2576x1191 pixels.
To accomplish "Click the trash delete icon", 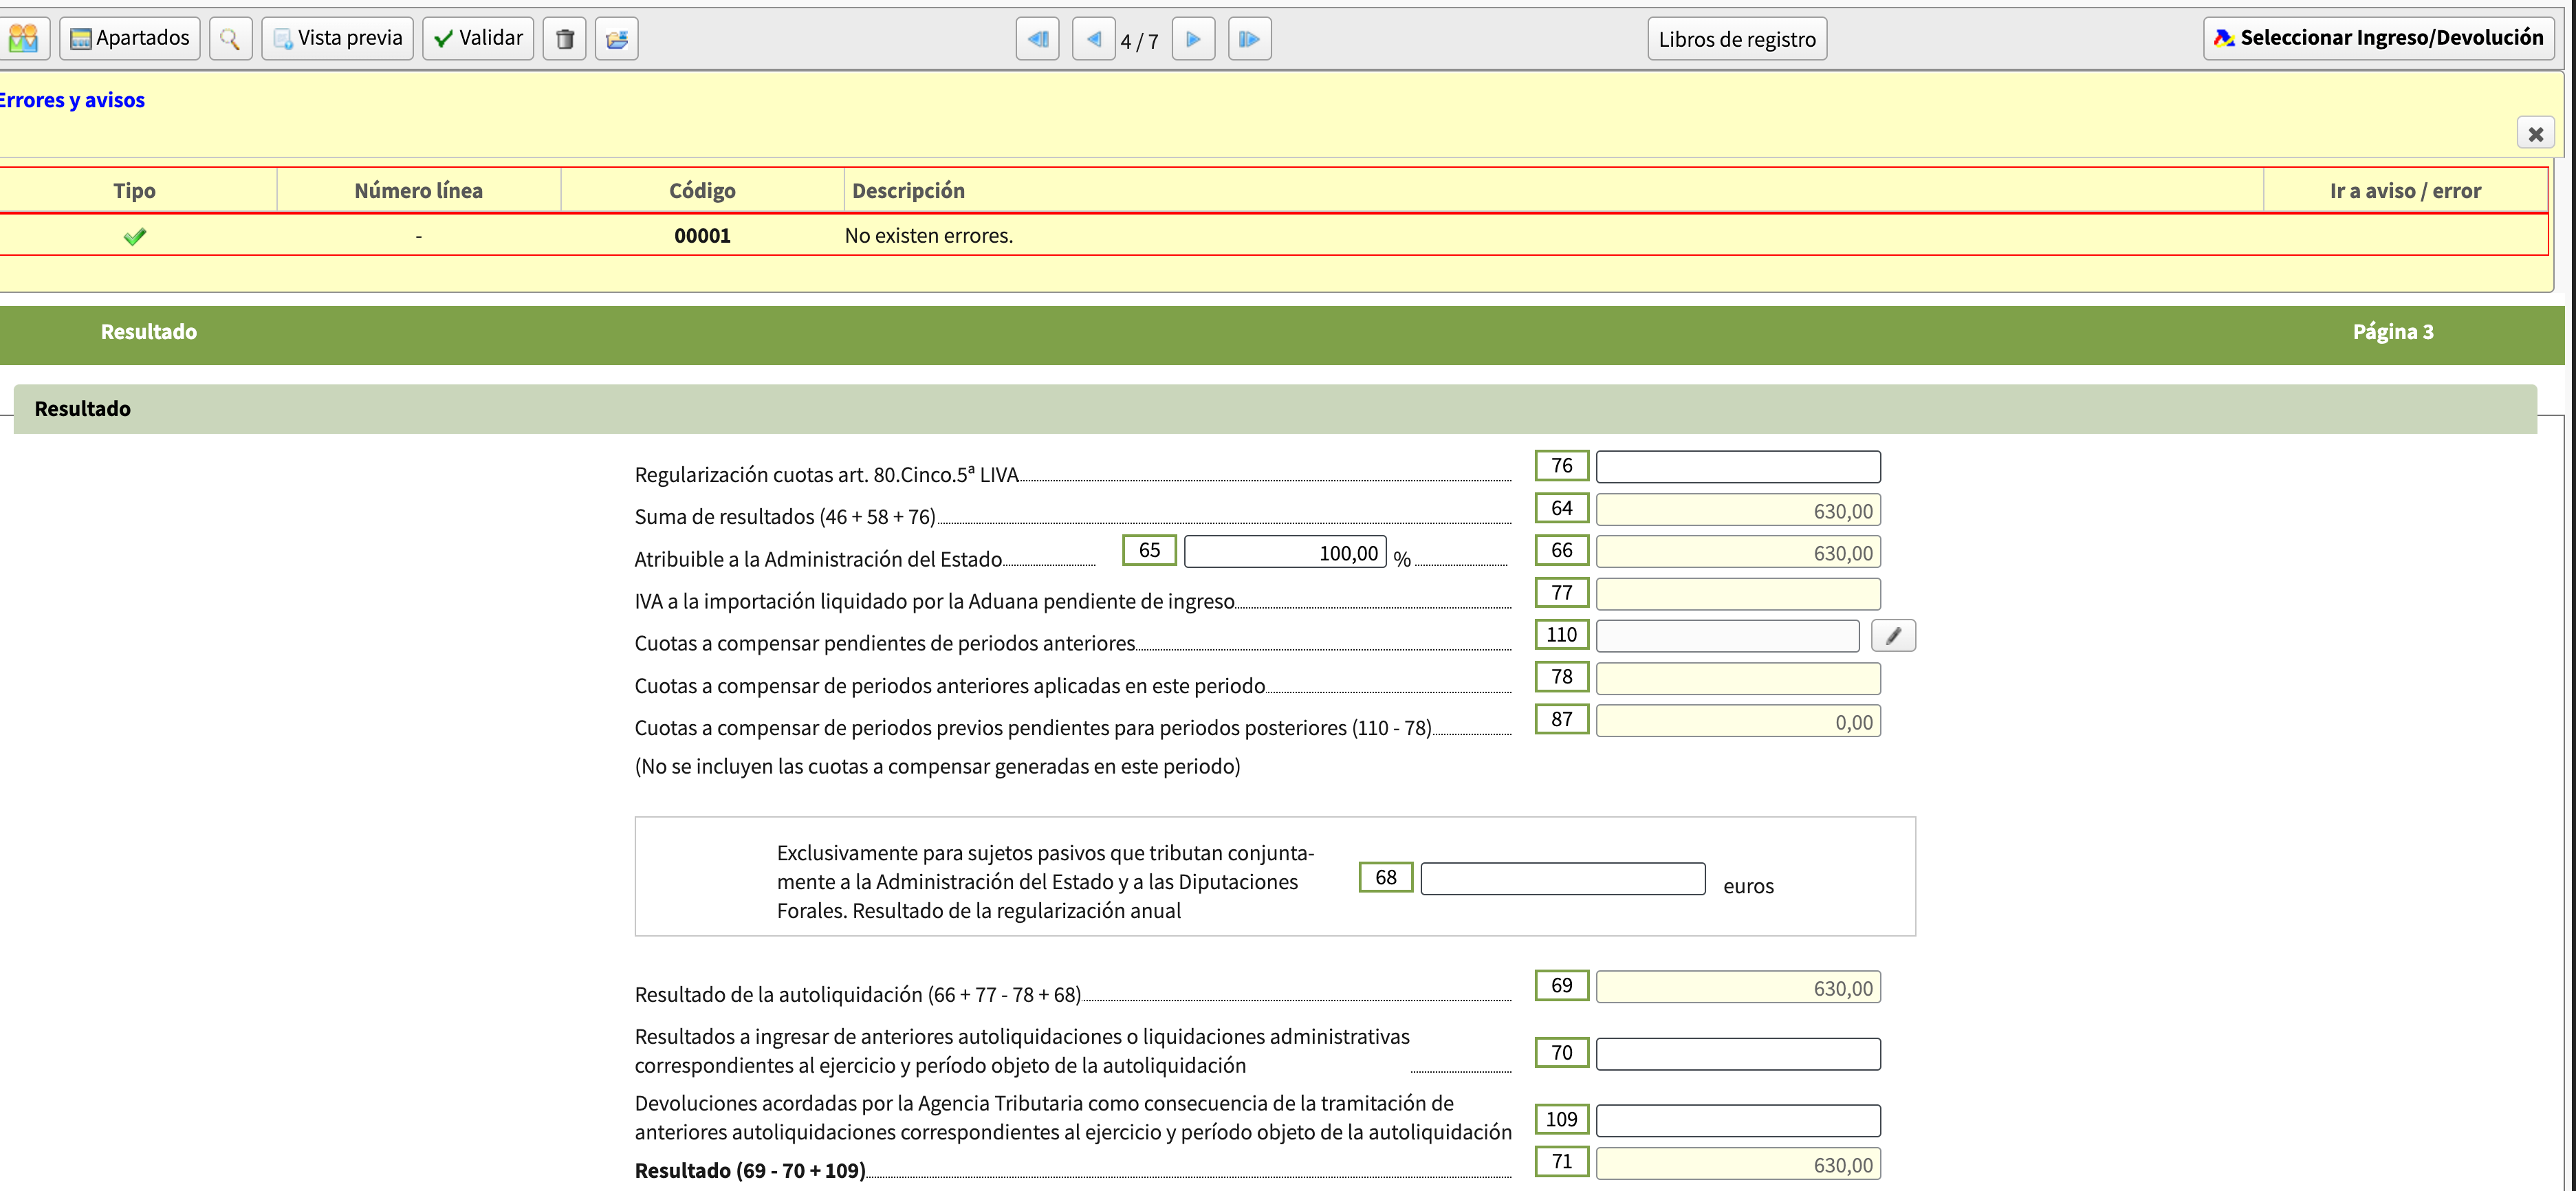I will 564,38.
